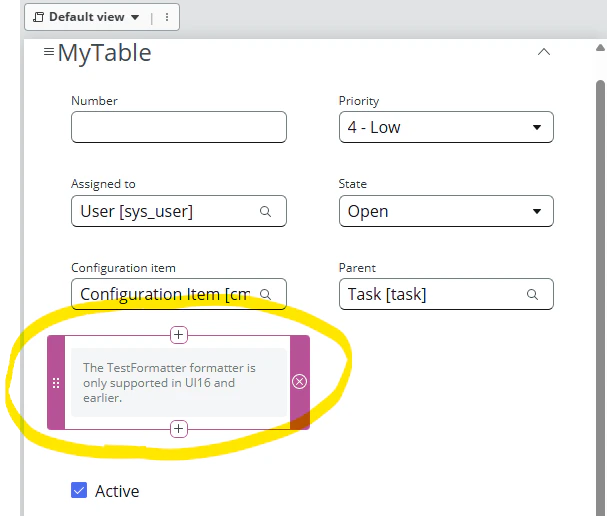Add element above the TestFormatter block
Screen dimensions: 607x516
coord(179,334)
